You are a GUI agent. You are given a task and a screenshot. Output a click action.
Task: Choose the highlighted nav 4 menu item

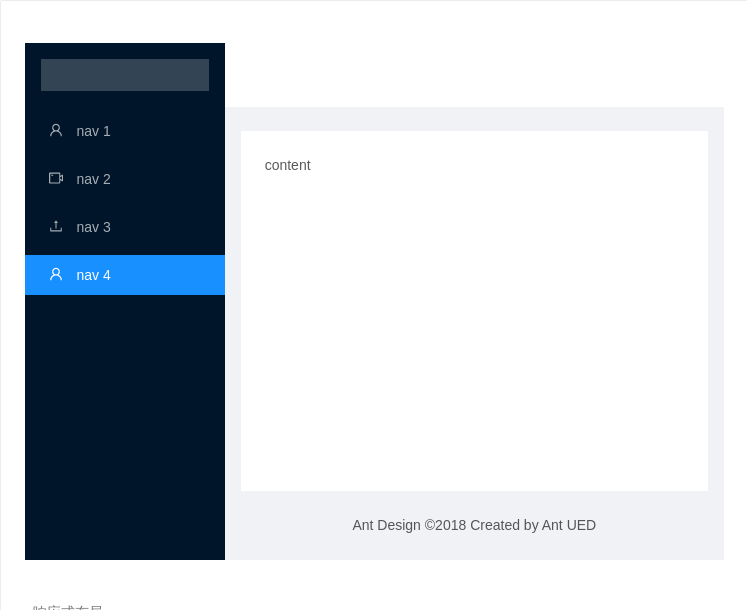[x=125, y=275]
